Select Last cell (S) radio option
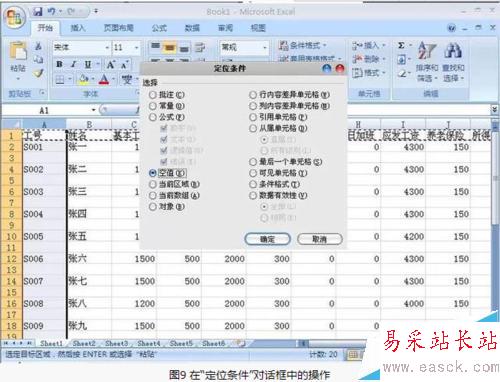 [x=253, y=162]
